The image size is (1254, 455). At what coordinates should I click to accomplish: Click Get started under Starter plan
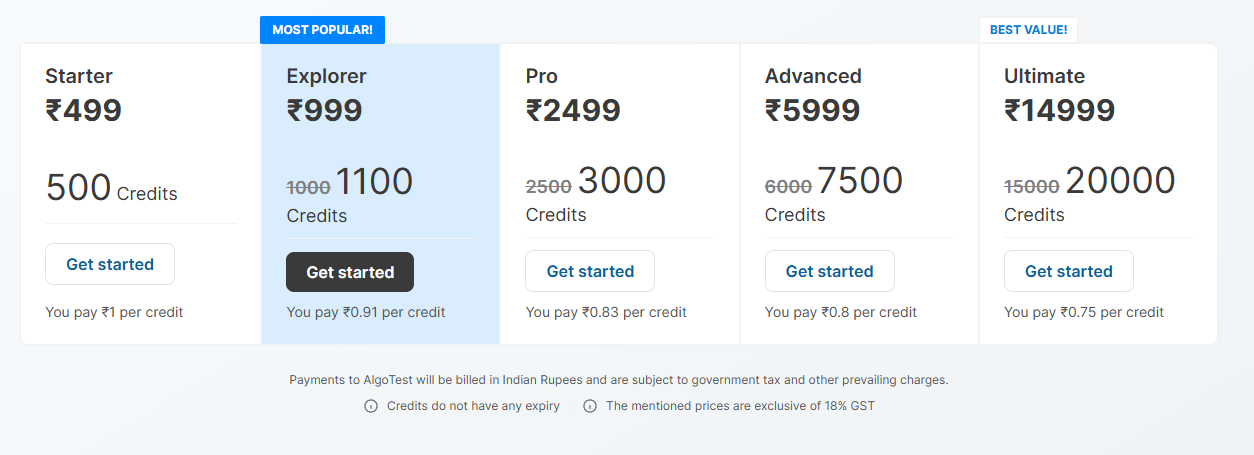pos(110,264)
